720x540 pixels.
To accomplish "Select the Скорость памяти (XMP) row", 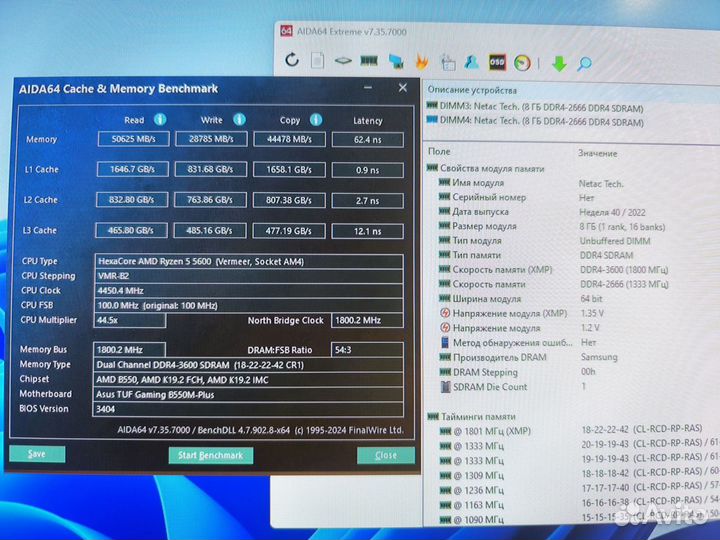I will pos(554,270).
